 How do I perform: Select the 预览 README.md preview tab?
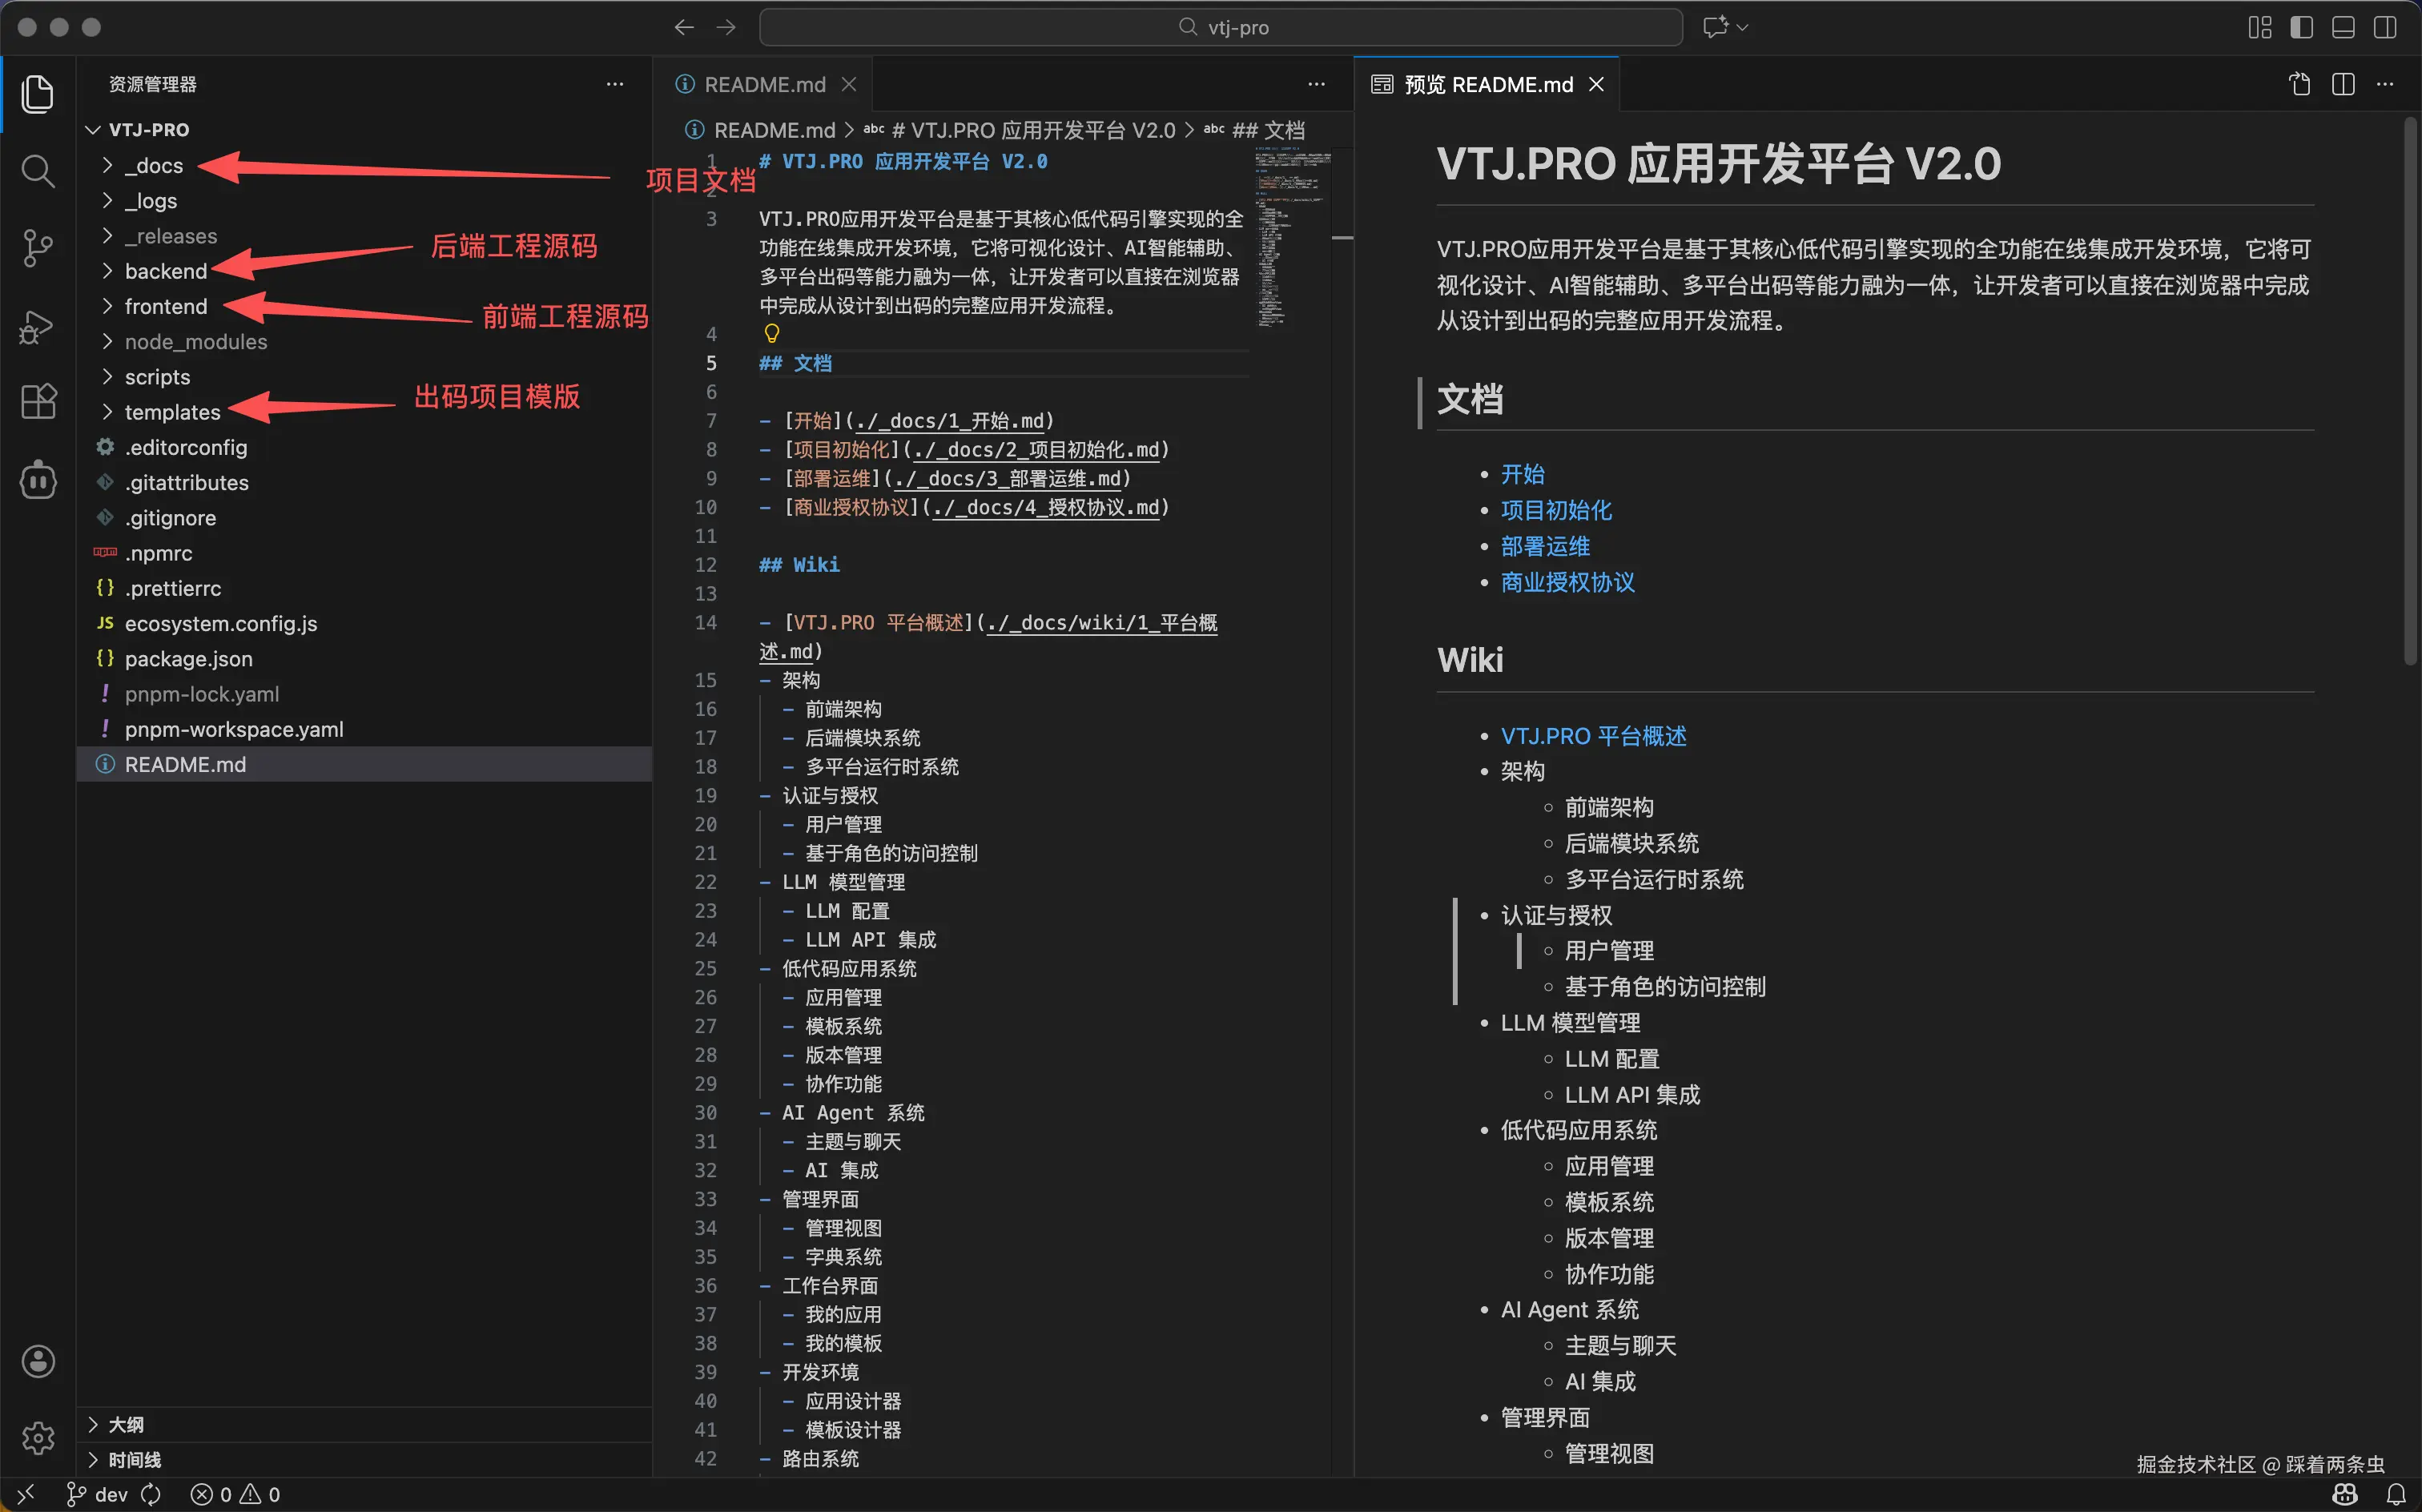tap(1487, 85)
